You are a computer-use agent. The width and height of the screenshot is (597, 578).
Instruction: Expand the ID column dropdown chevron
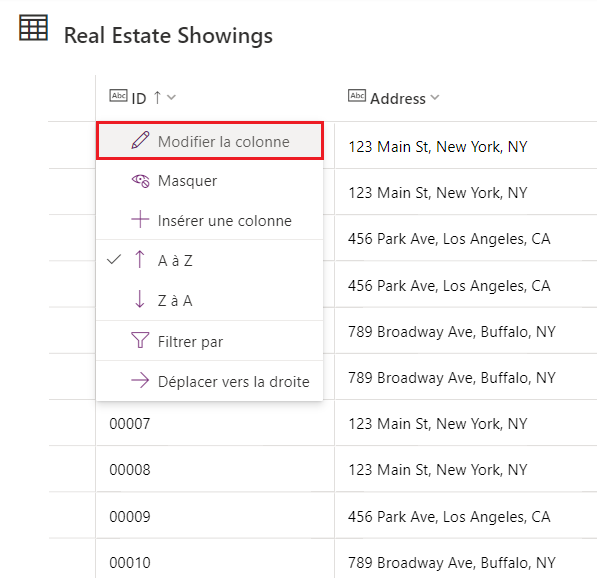(x=171, y=97)
